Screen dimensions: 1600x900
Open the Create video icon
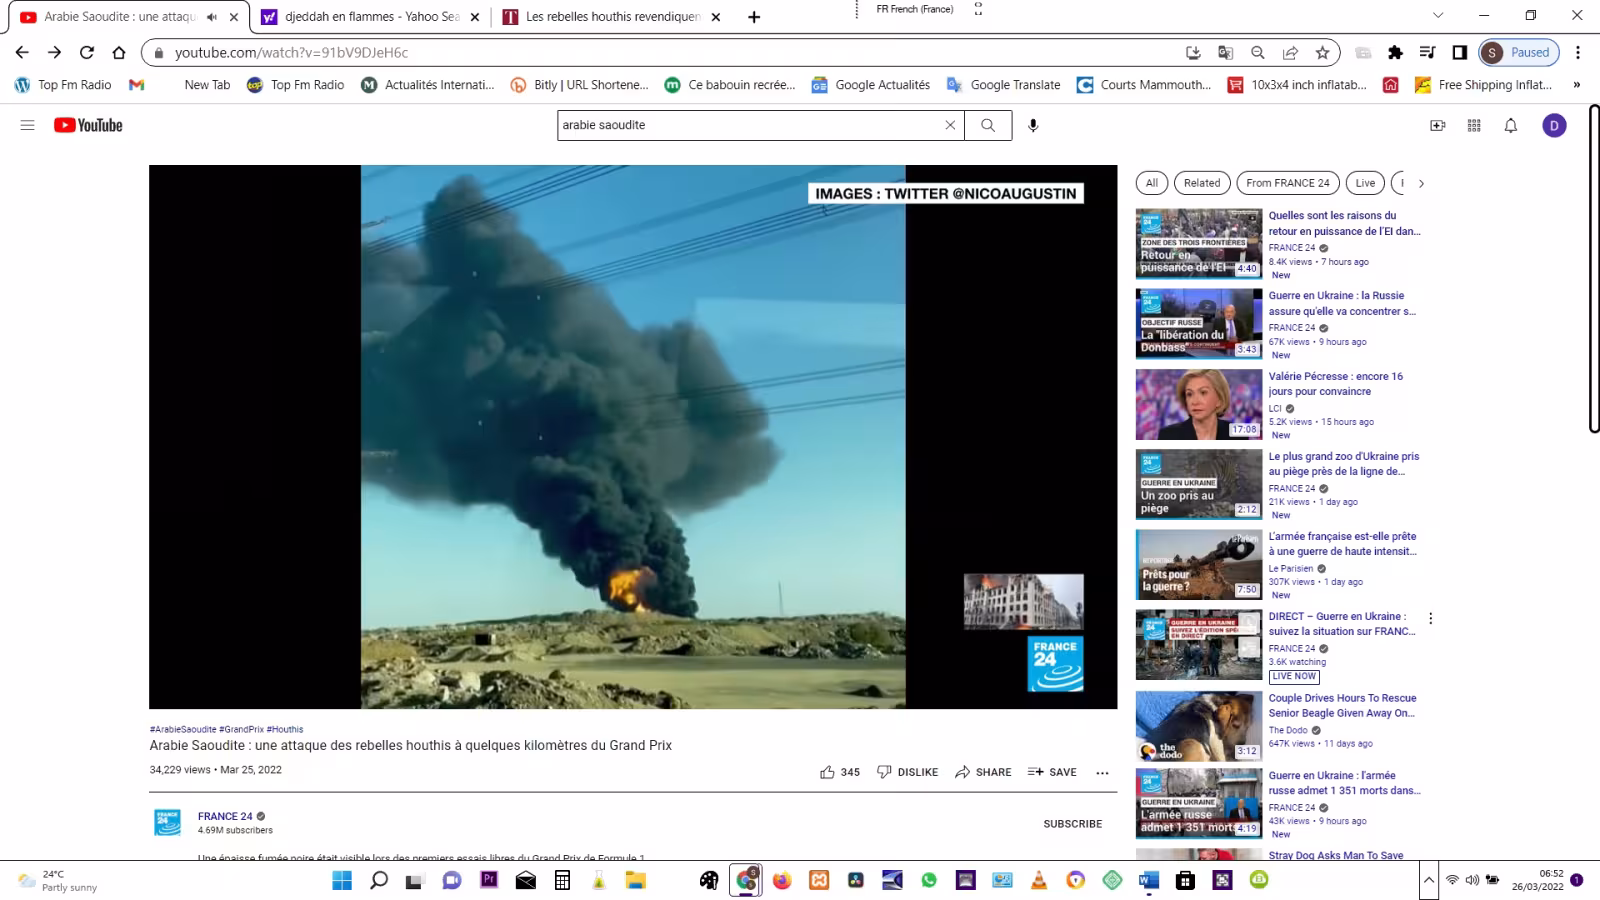pyautogui.click(x=1437, y=125)
